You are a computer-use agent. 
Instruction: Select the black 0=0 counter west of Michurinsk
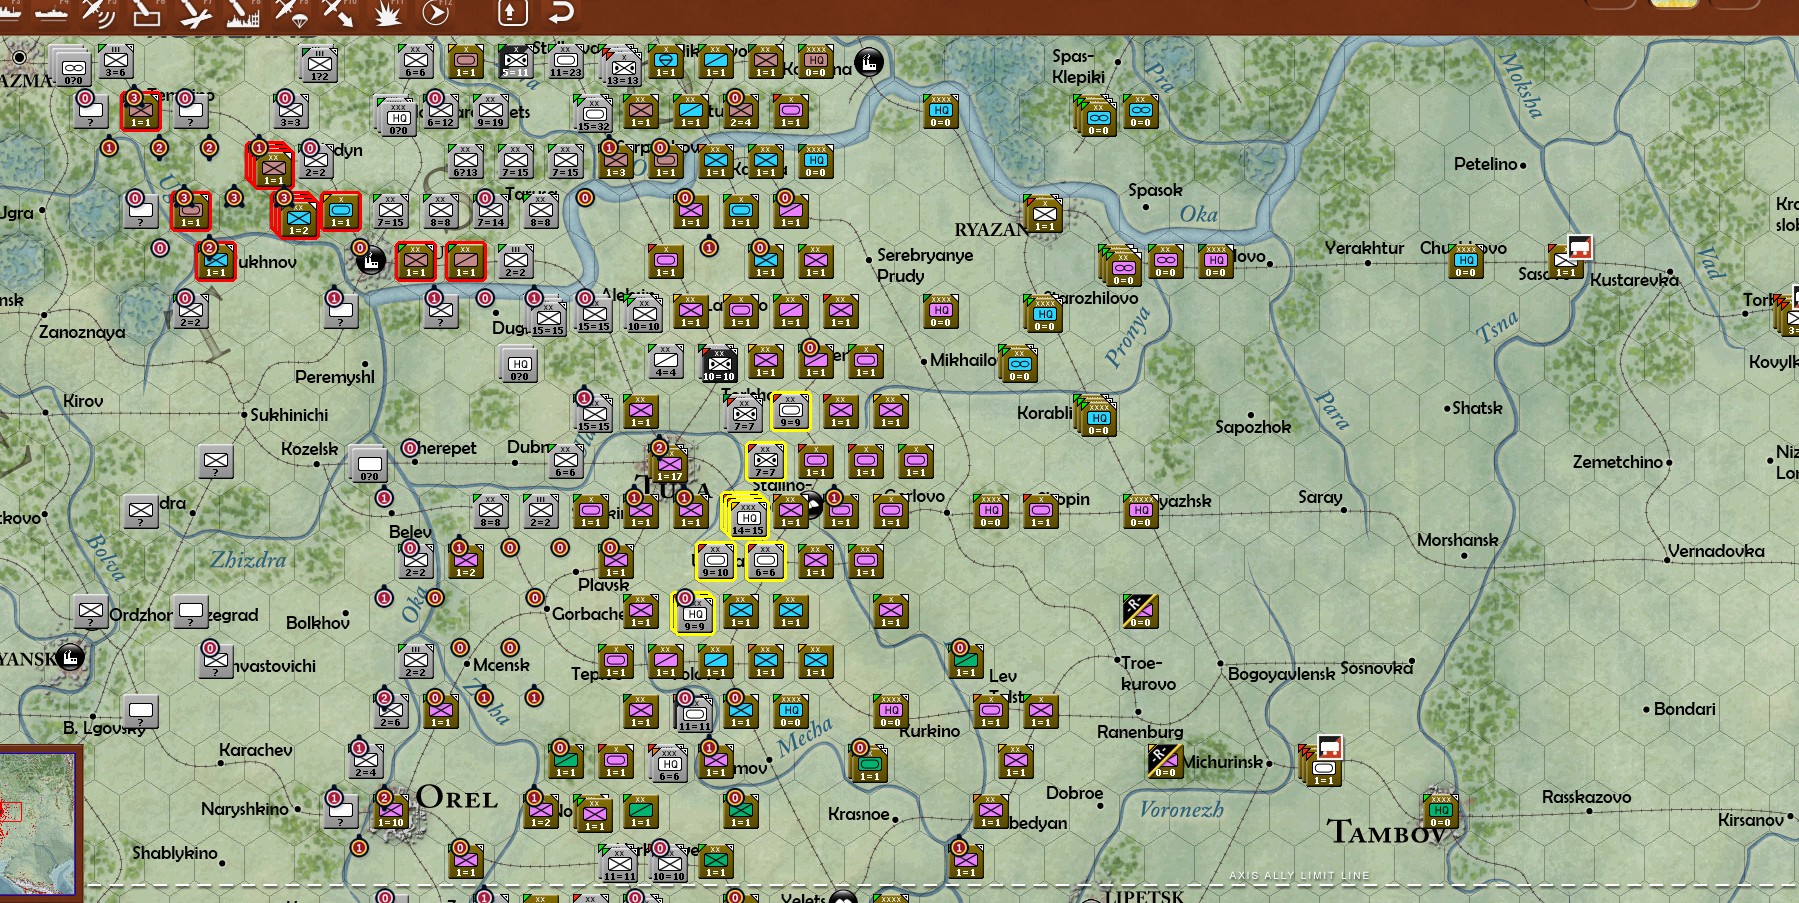(x=1165, y=760)
